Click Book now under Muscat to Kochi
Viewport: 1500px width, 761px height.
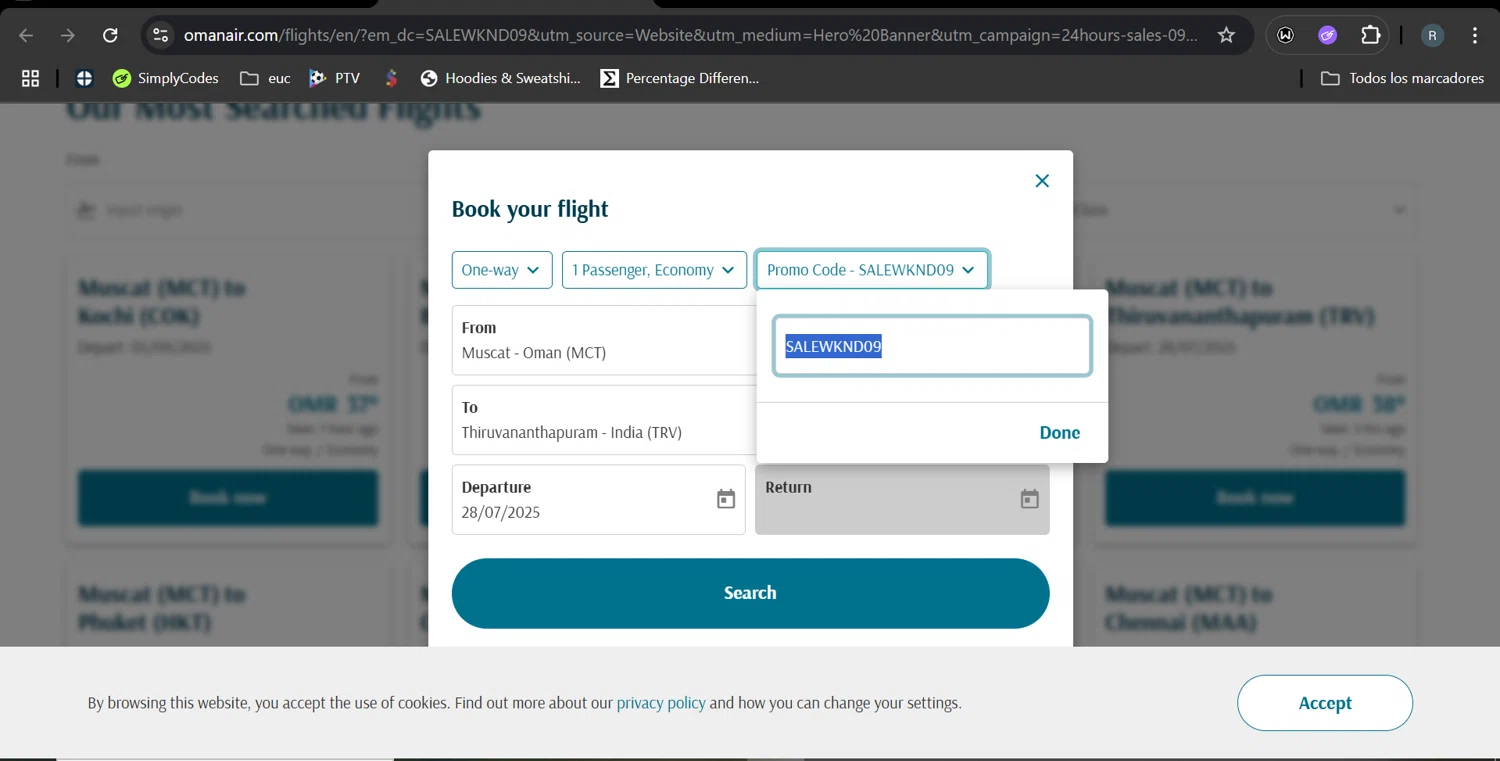pyautogui.click(x=228, y=497)
